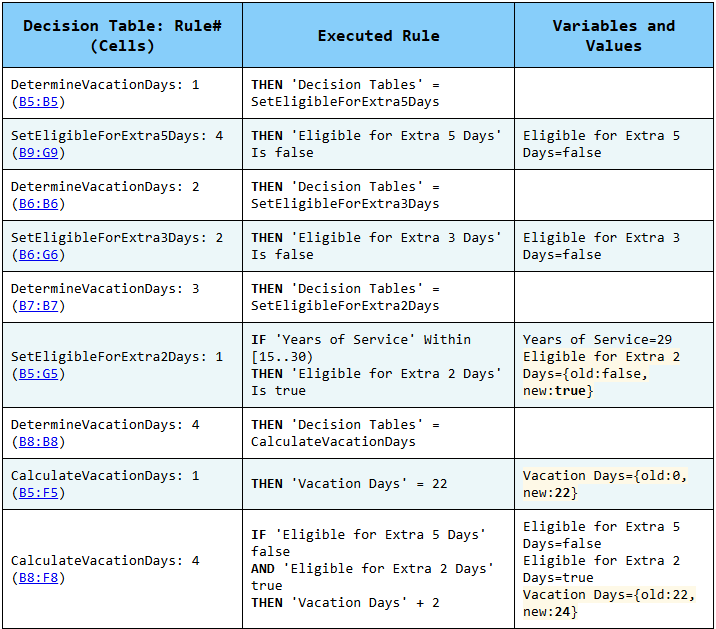The image size is (716, 629).
Task: Click the 'Vacation Days' = 22 rule cell
Action: (349, 484)
